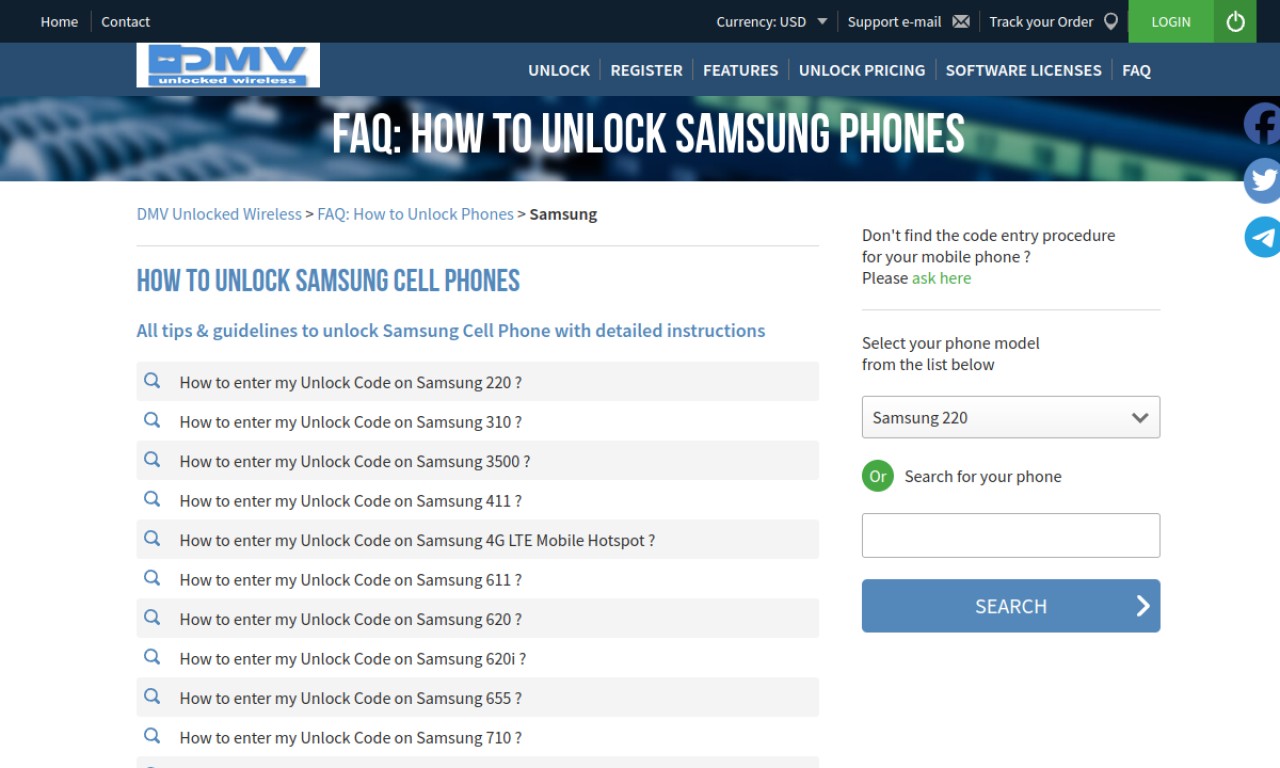Open the UNLOCK PRICING menu item
The image size is (1280, 768).
[862, 70]
